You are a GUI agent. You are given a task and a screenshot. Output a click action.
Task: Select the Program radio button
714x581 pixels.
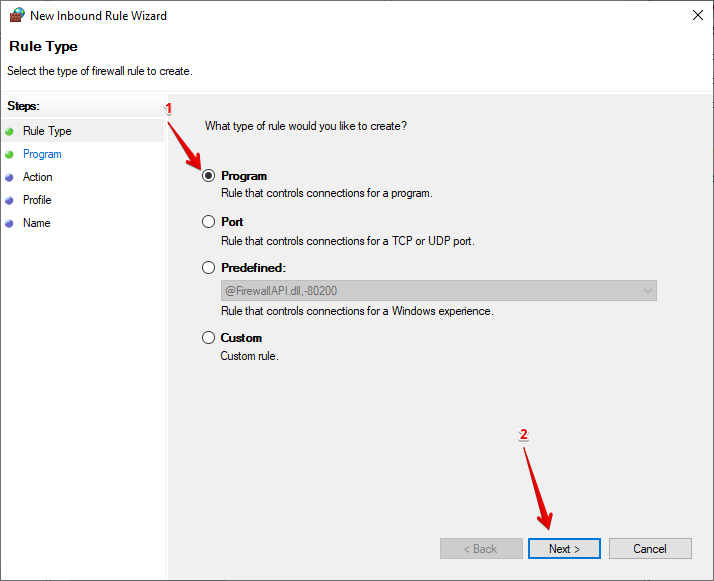pyautogui.click(x=208, y=176)
